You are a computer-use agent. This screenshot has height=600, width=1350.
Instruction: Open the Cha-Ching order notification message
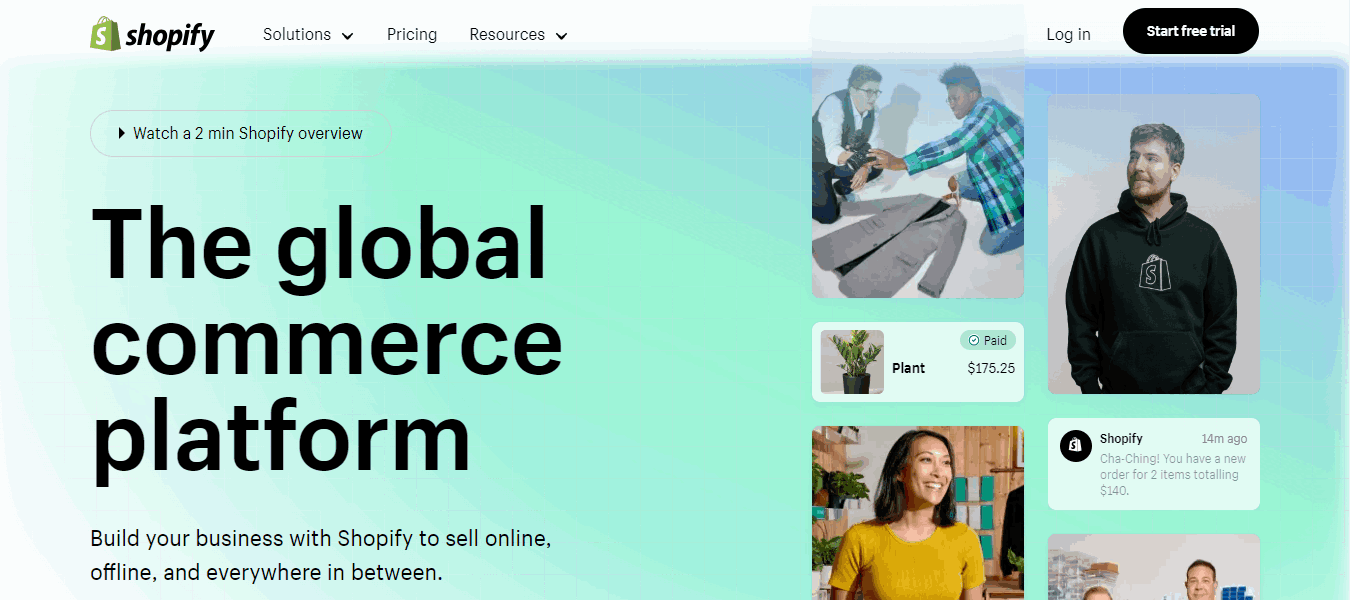point(1173,475)
